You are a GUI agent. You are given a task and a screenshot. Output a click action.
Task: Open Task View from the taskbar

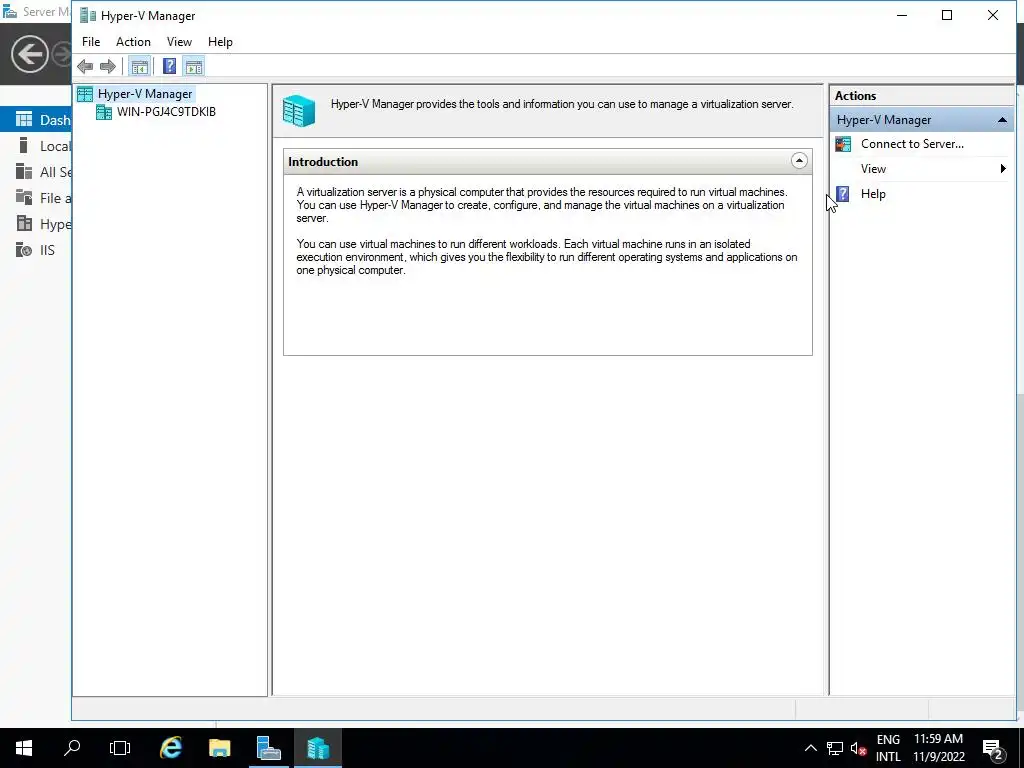120,748
